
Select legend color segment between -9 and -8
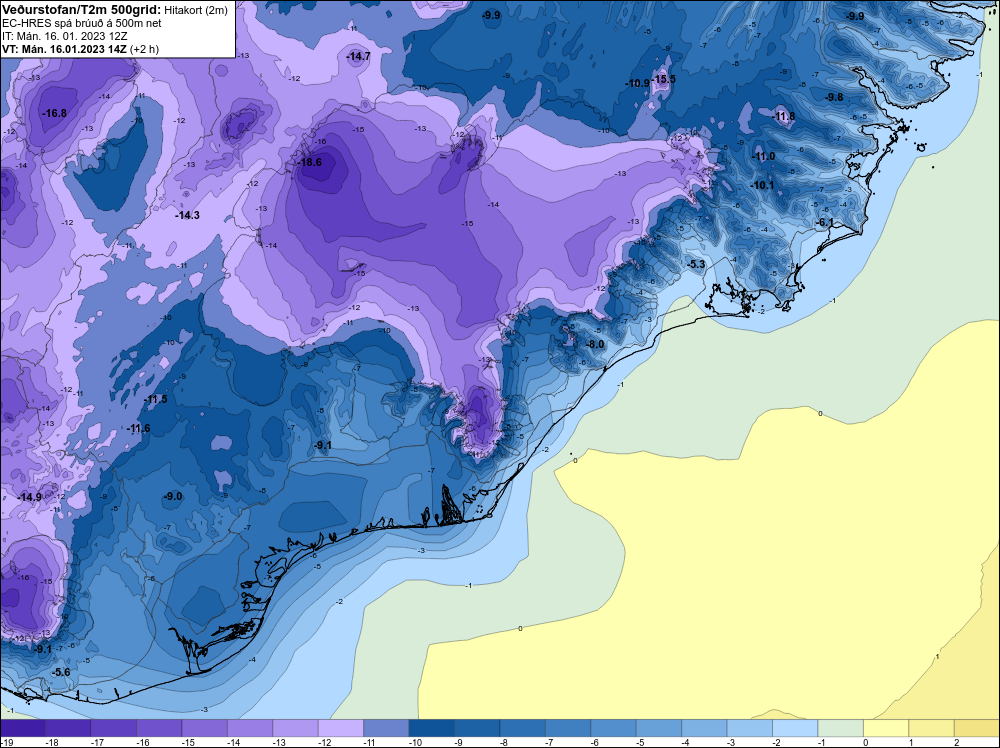[477, 728]
